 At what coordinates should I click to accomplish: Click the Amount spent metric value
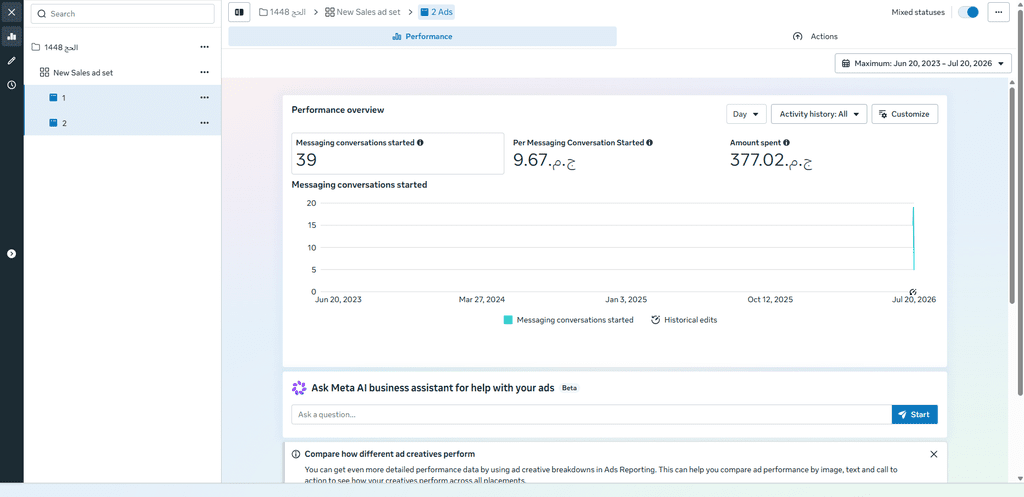click(x=771, y=160)
